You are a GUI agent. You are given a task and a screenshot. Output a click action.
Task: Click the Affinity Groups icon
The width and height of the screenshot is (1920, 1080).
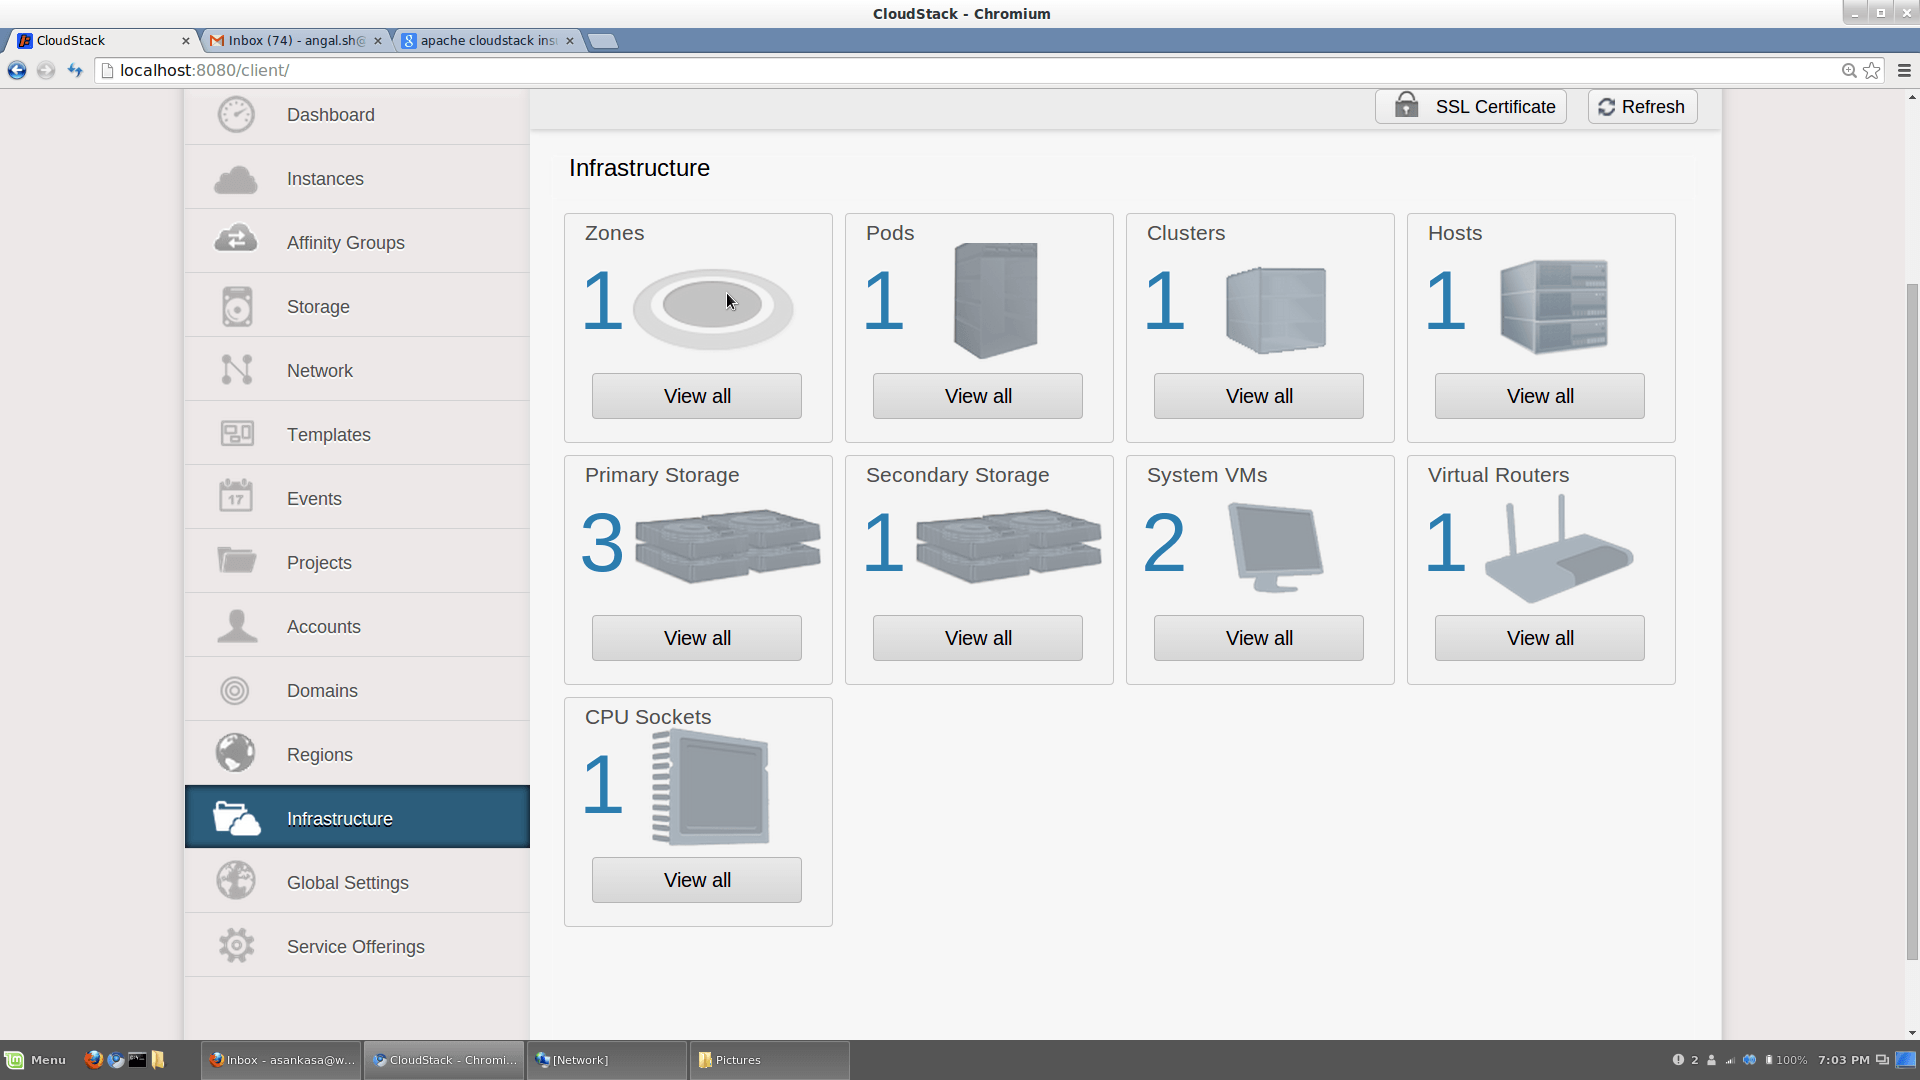(x=236, y=238)
